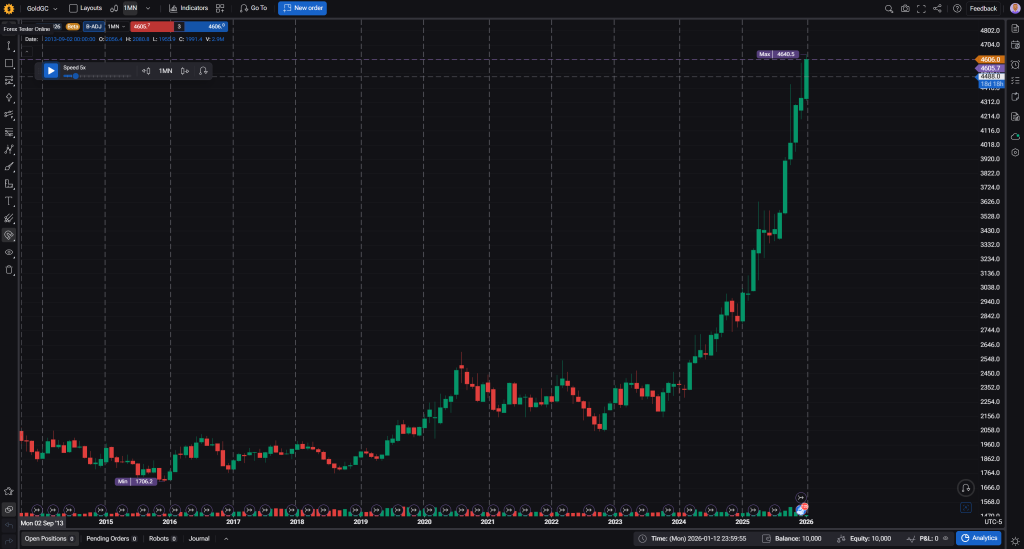1024x549 pixels.
Task: Collapse the chart legend minus button
Action: click(27, 51)
